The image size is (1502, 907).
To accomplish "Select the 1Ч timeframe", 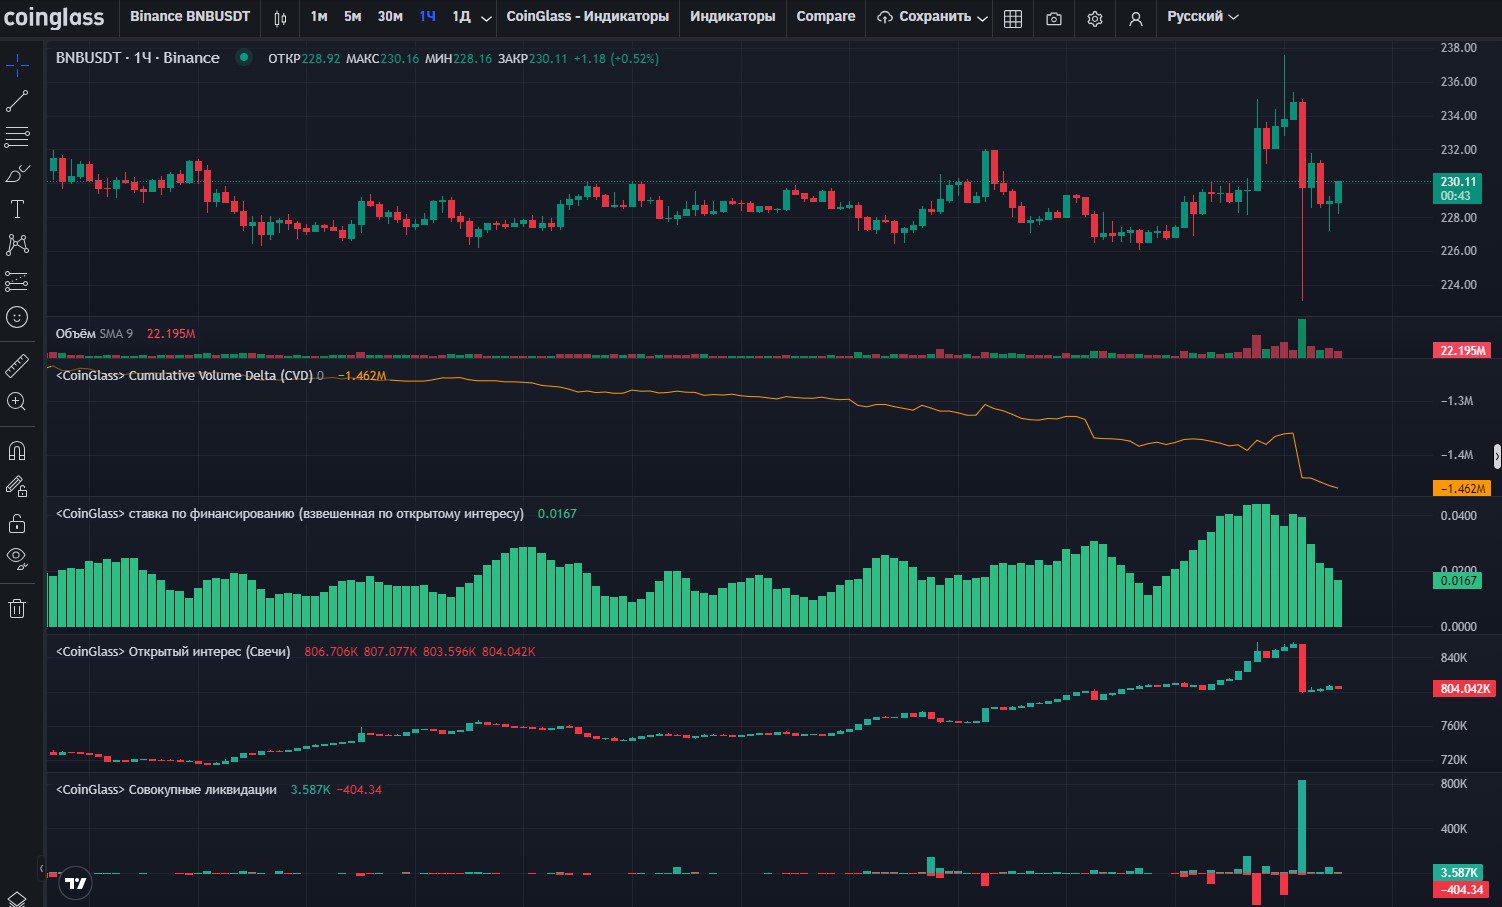I will (x=427, y=17).
